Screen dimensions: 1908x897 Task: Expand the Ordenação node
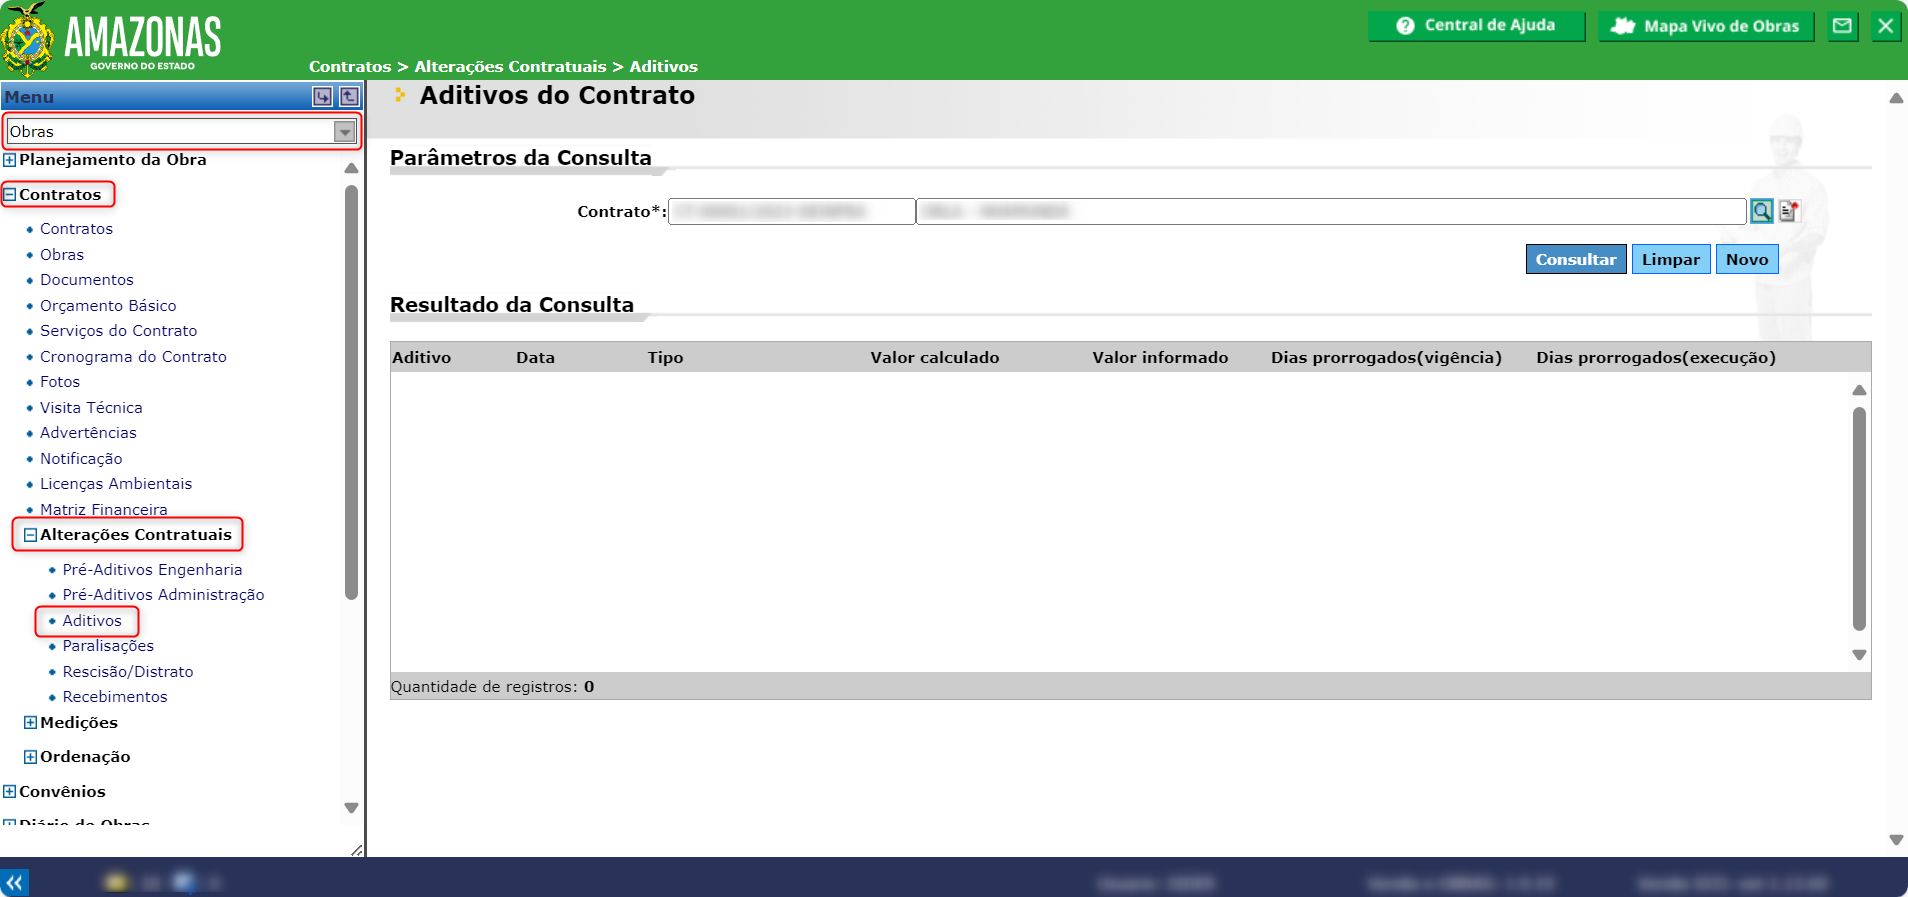tap(30, 757)
